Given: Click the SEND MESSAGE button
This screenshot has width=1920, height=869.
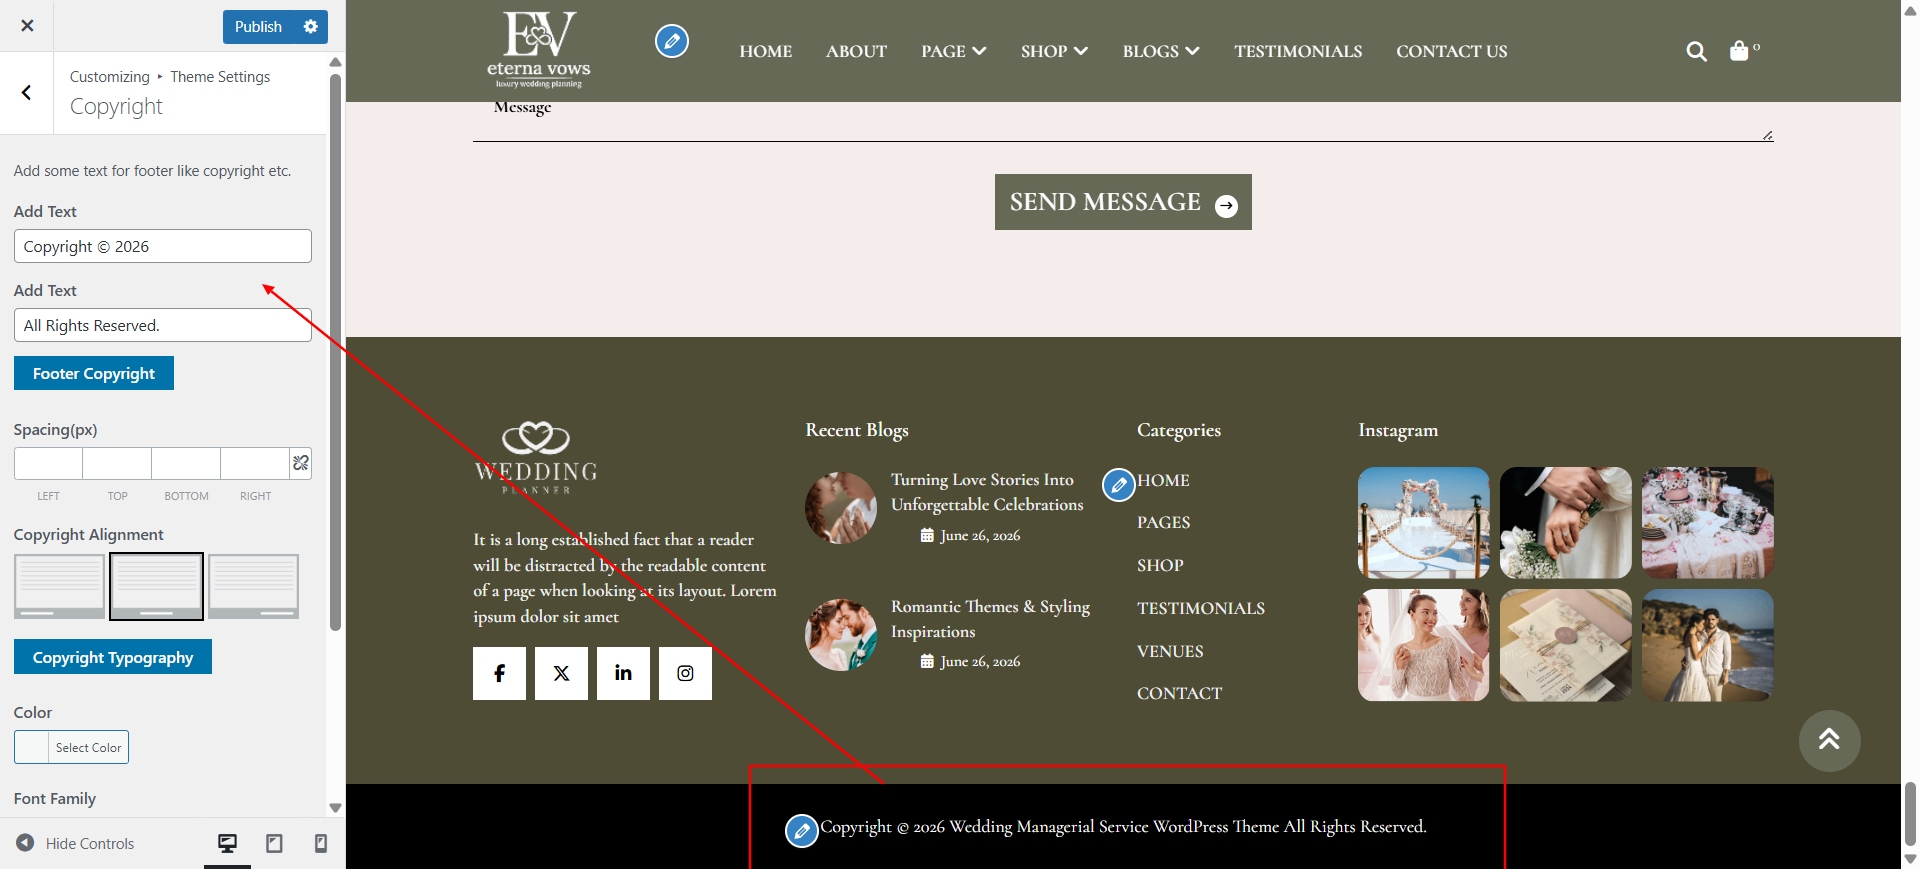Looking at the screenshot, I should 1123,202.
